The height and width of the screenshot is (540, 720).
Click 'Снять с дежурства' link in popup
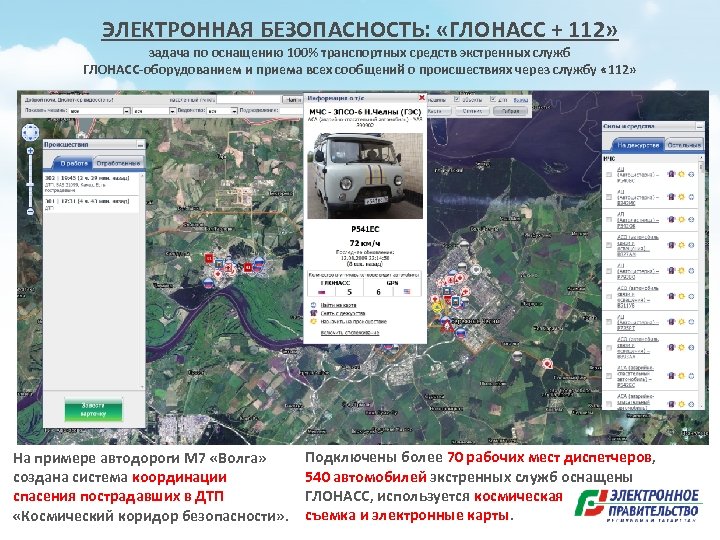[343, 313]
